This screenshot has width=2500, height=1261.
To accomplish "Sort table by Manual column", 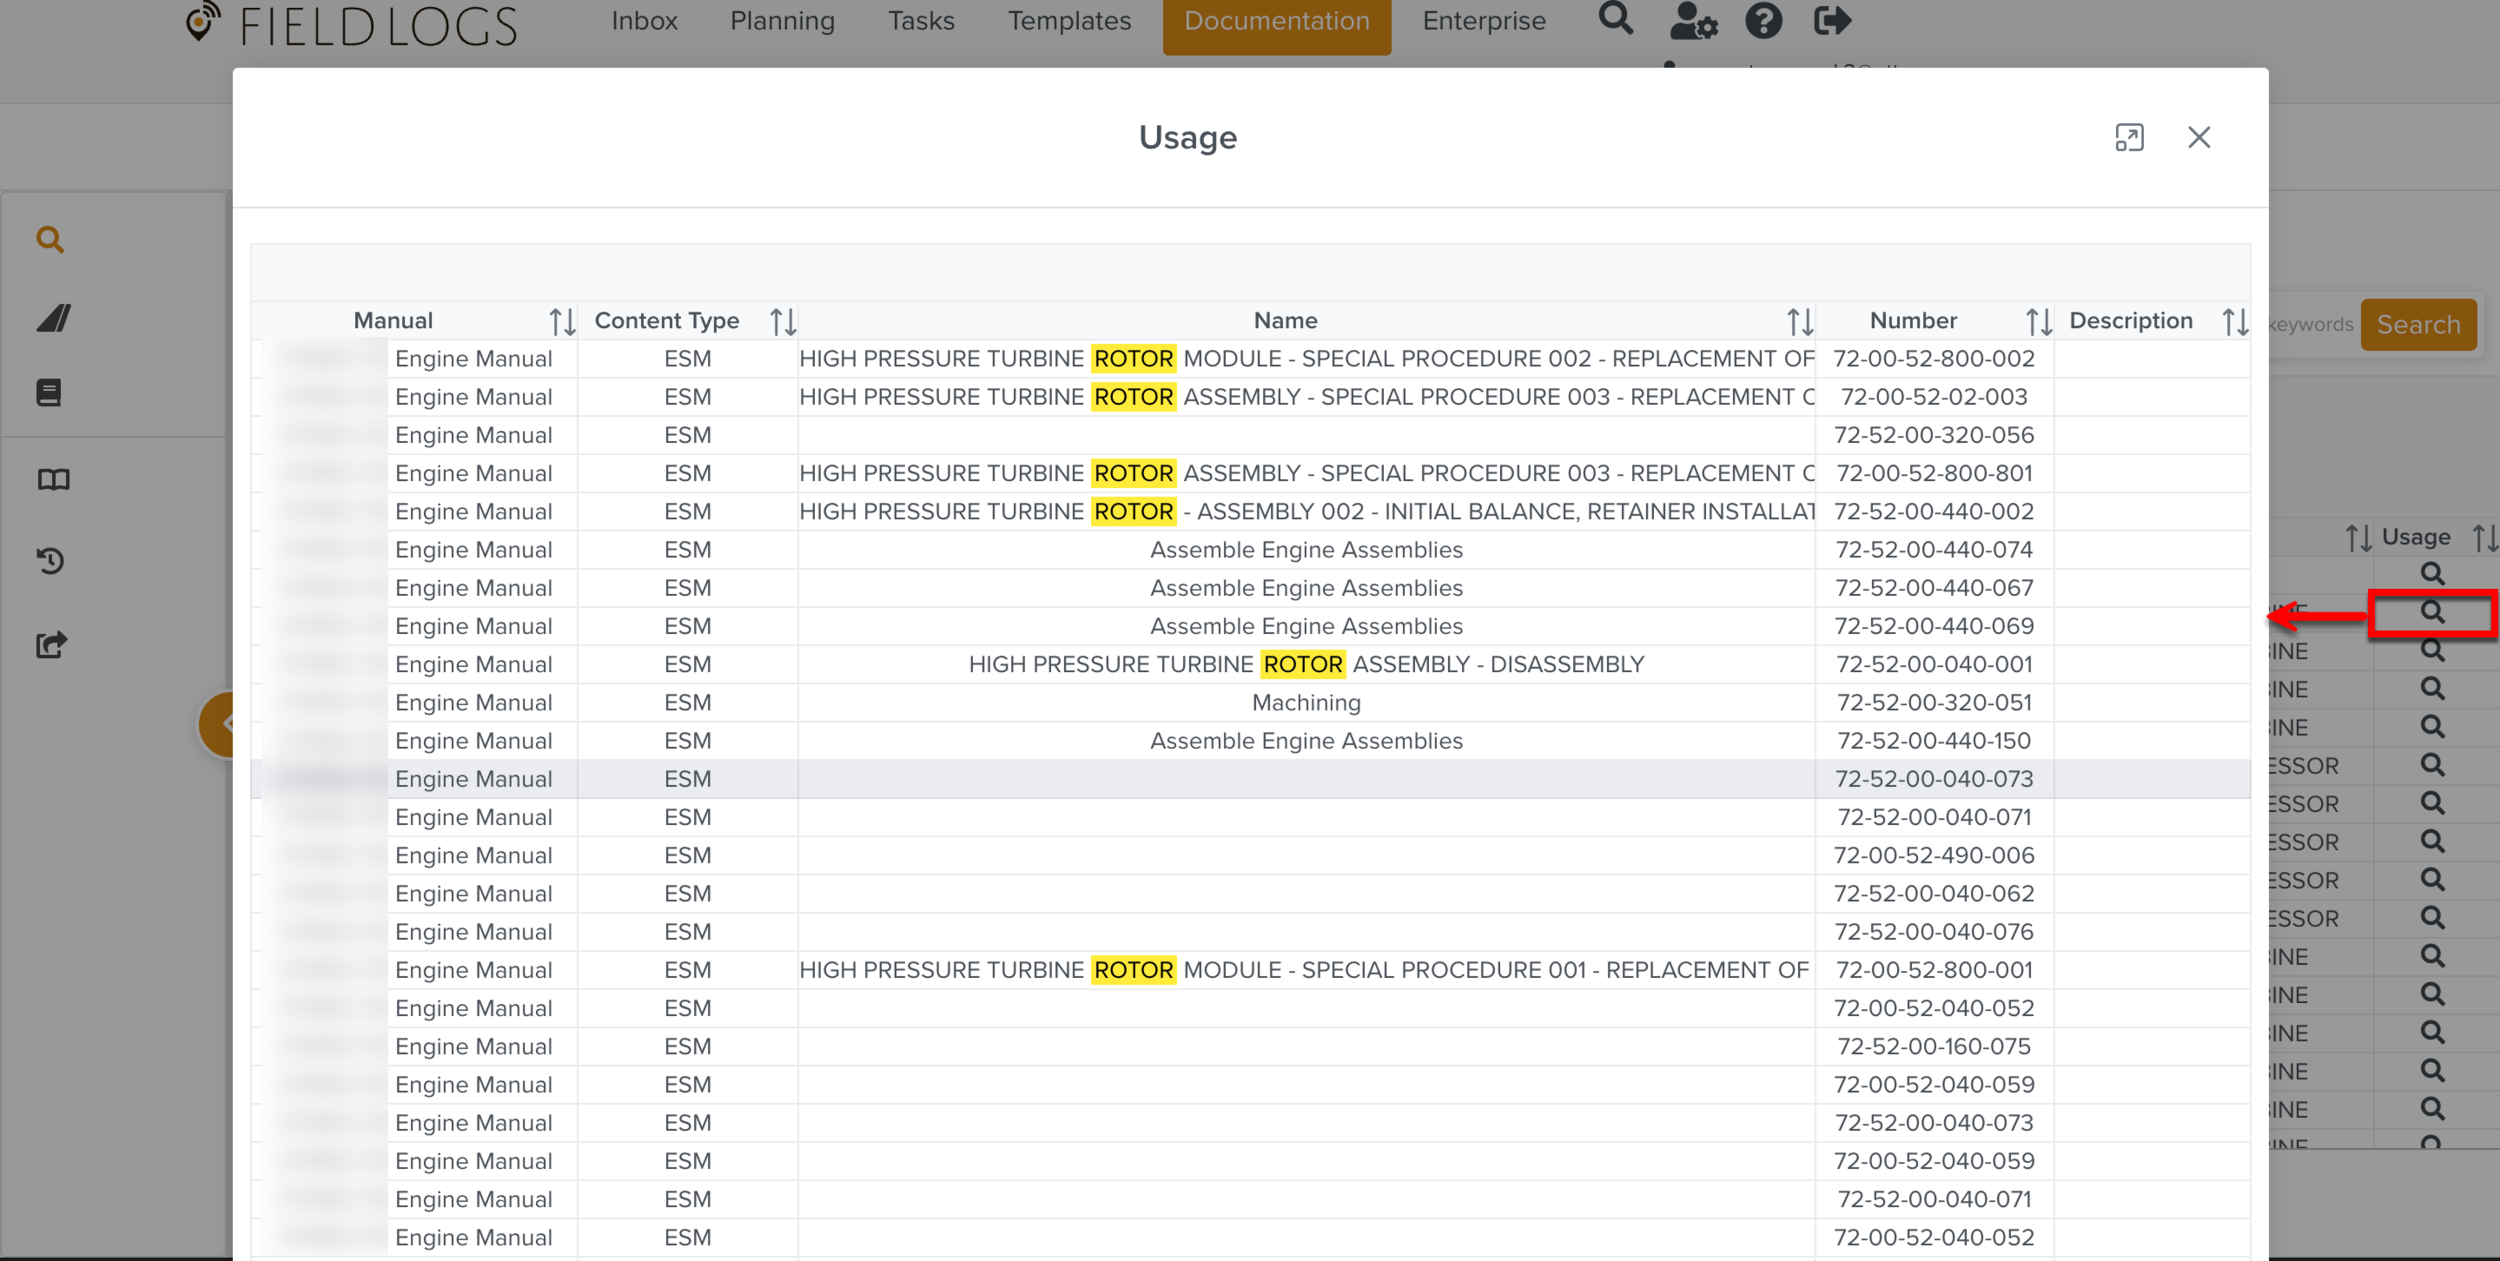I will click(562, 322).
